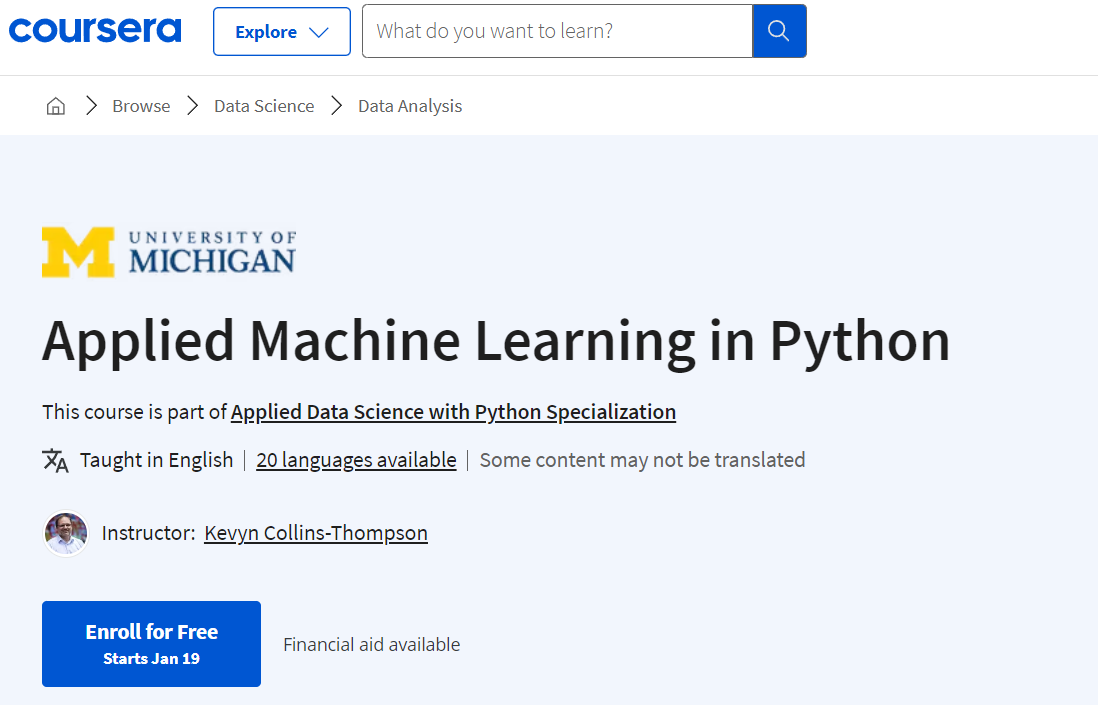Click inside the What do you want to learn field
This screenshot has height=705, width=1098.
point(556,31)
